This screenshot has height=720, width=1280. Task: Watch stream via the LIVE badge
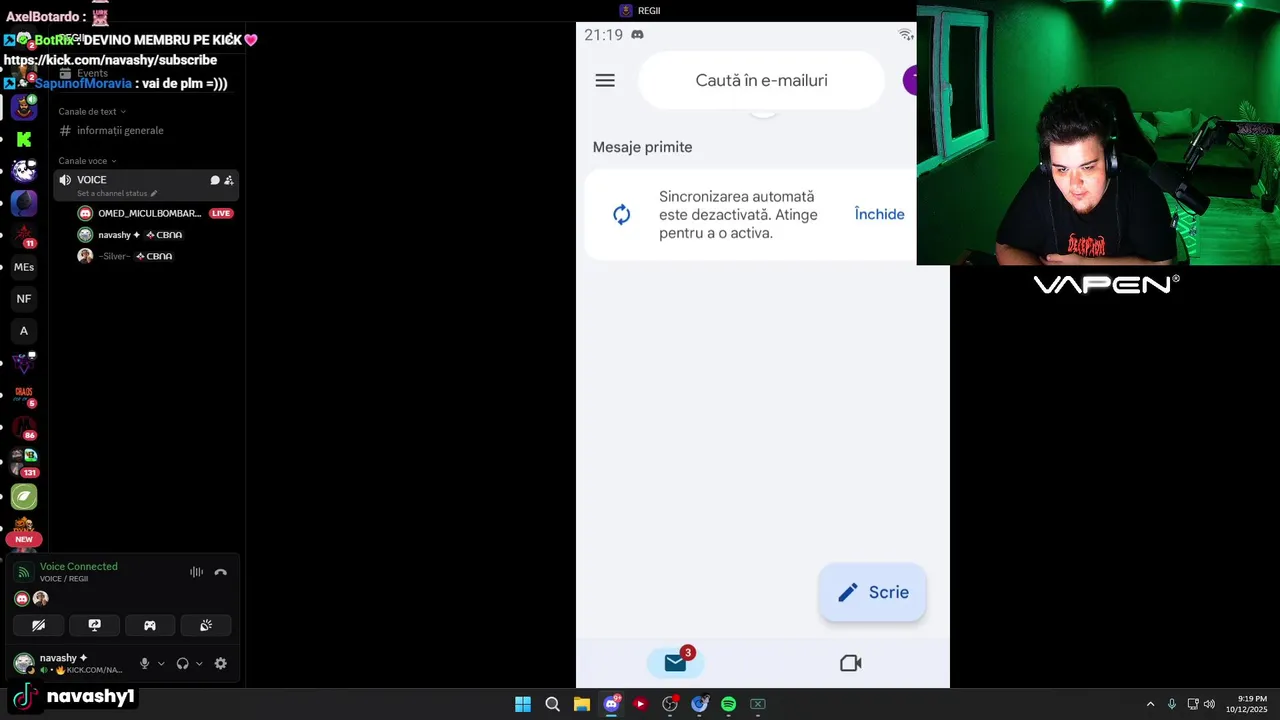coord(221,213)
